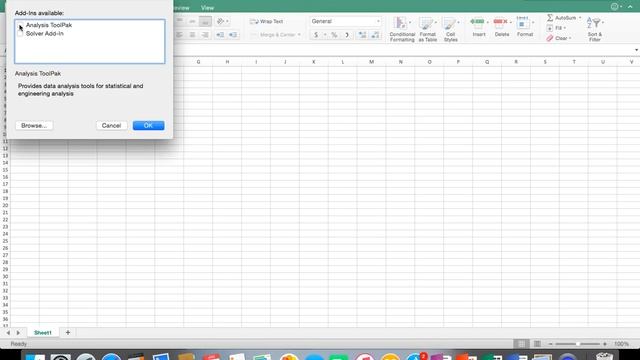Zoom in with plus button
This screenshot has height=360, width=640.
605,344
